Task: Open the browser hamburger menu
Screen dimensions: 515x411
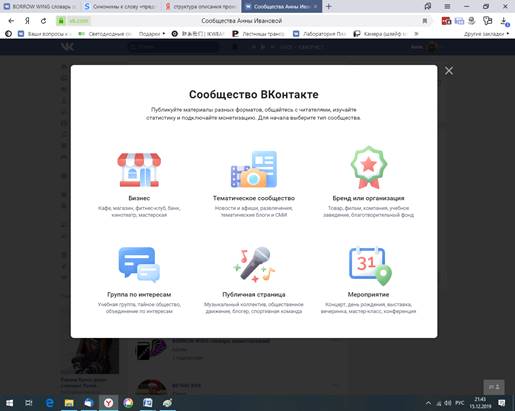Action: [447, 6]
